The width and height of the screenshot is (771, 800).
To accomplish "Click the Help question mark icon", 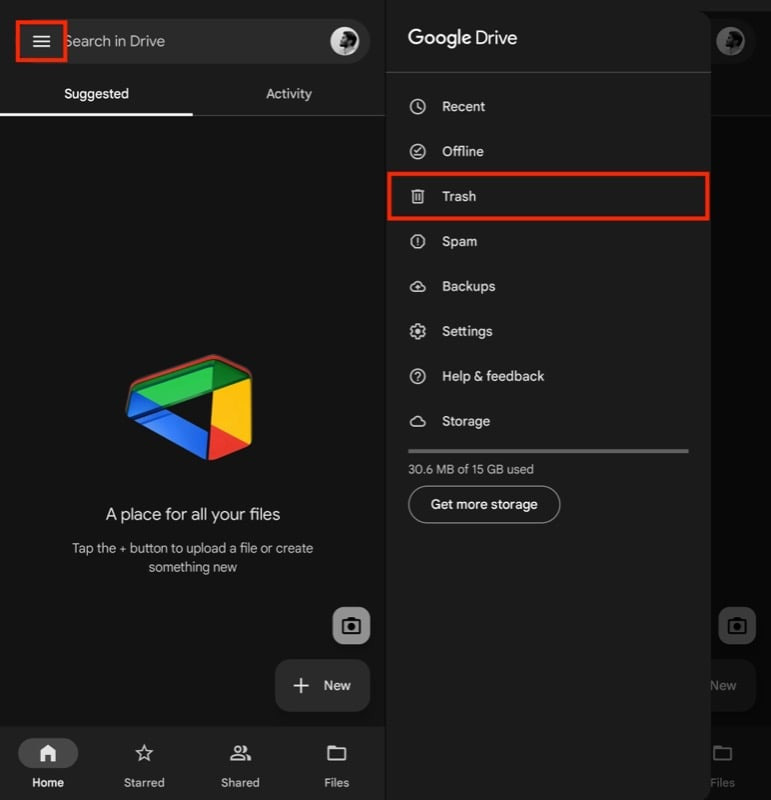I will pyautogui.click(x=417, y=377).
